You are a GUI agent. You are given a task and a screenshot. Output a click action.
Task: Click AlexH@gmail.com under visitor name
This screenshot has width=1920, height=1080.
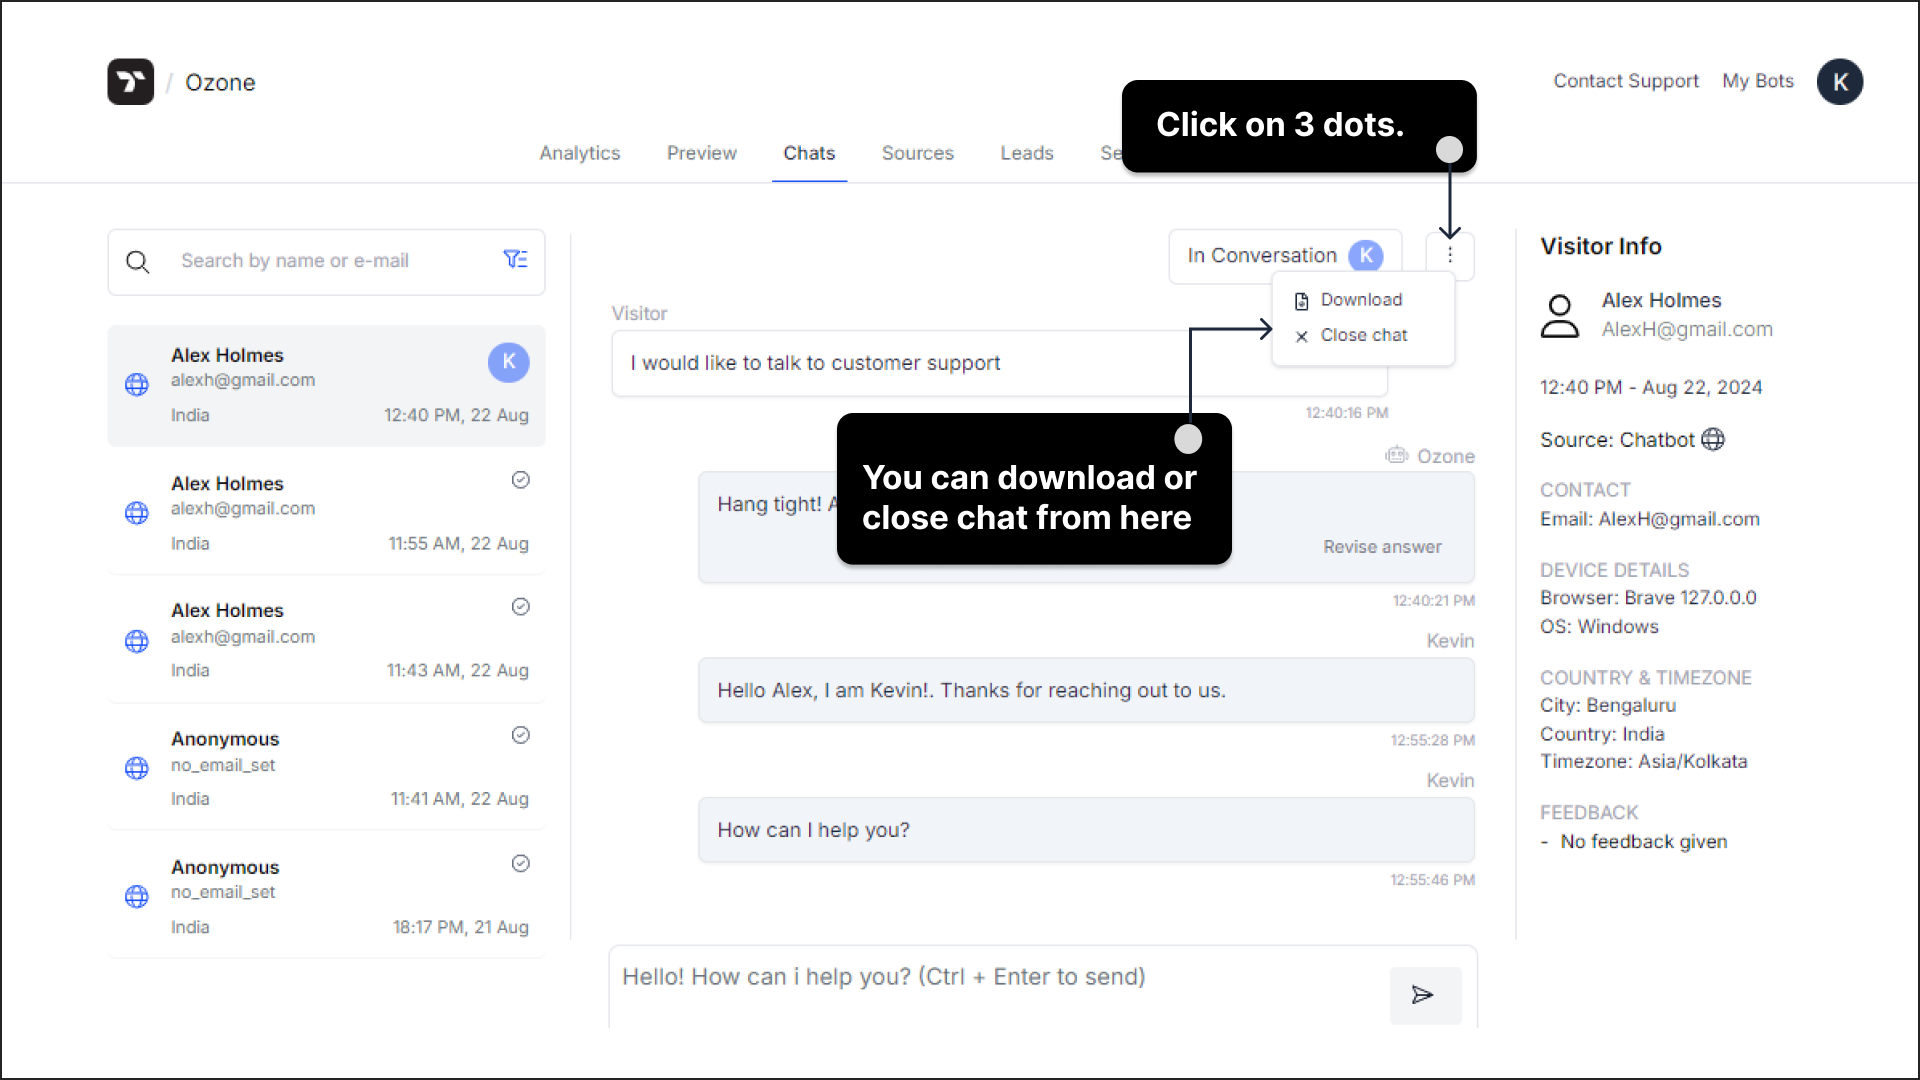tap(1687, 329)
